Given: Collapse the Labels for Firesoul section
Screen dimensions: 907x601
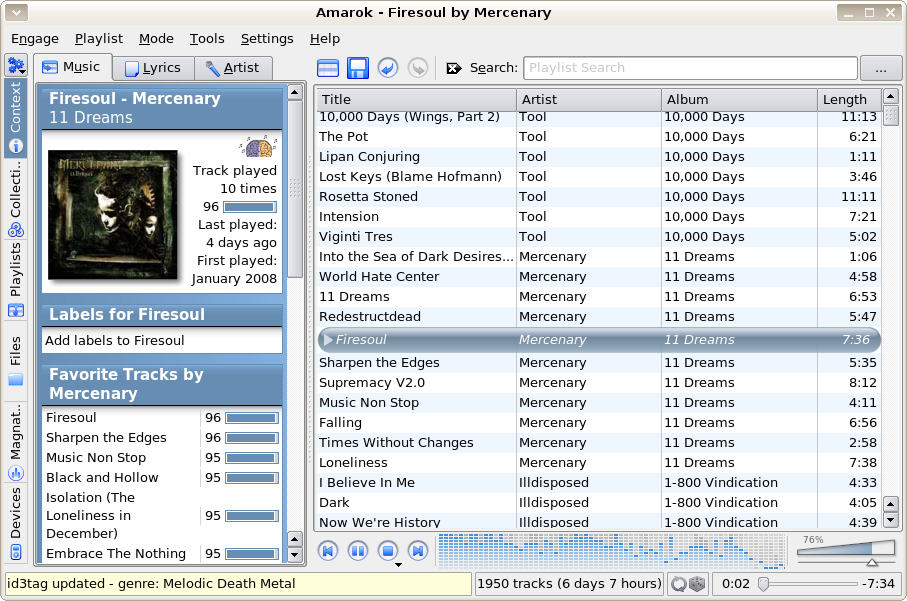Looking at the screenshot, I should coord(162,315).
